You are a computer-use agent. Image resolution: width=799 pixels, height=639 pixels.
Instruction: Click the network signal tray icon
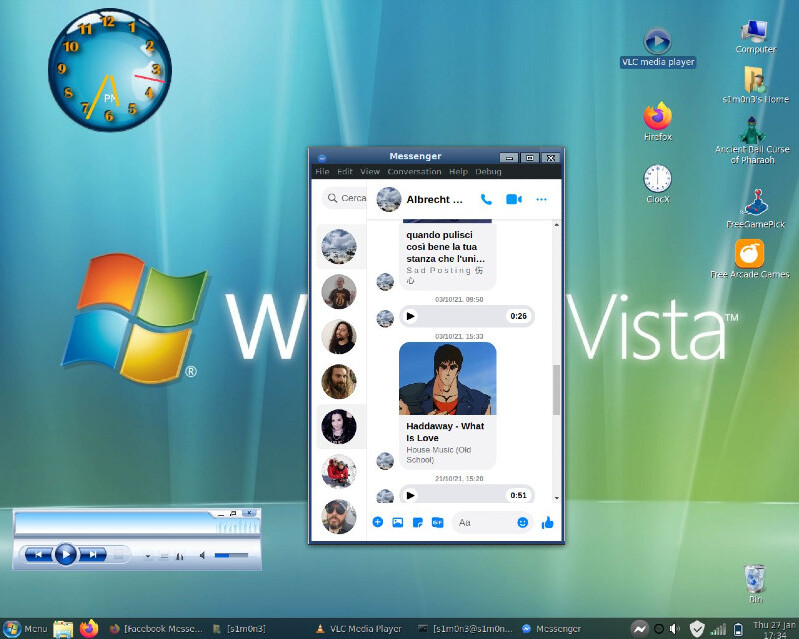click(718, 629)
